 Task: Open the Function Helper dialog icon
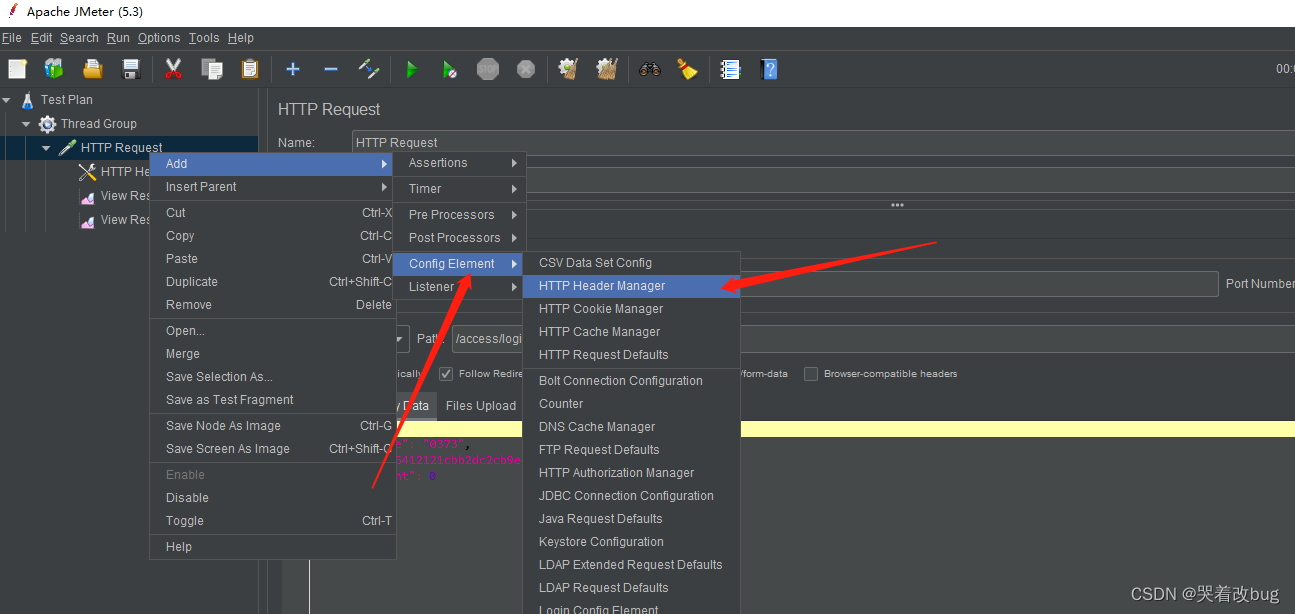coord(730,69)
